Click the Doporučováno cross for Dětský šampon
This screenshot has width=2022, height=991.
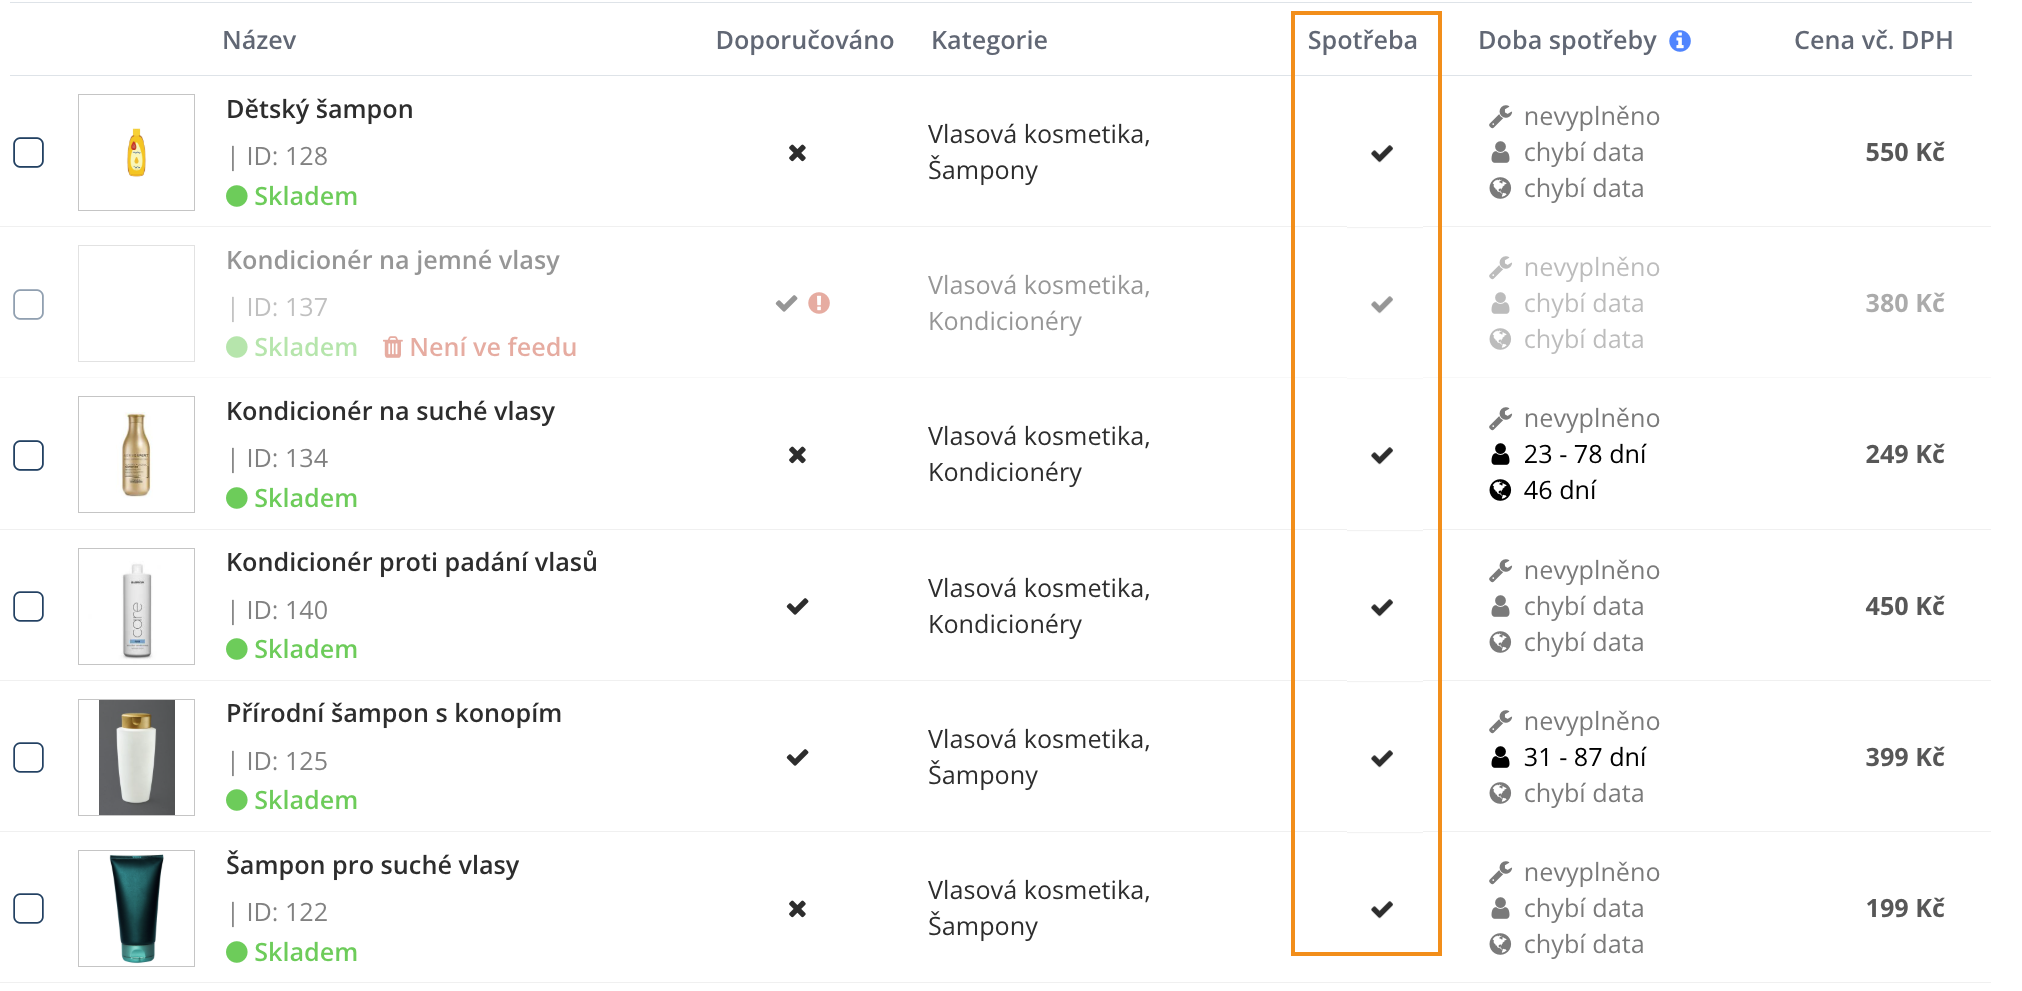click(797, 153)
